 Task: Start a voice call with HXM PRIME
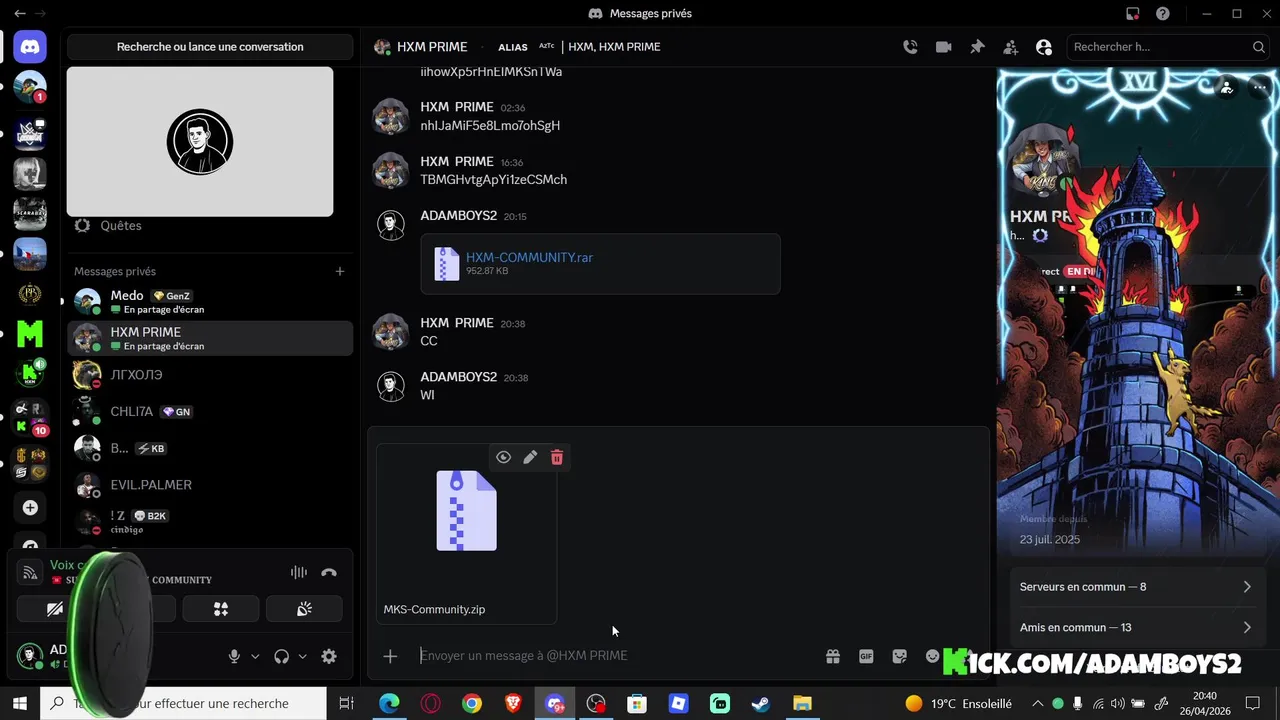coord(910,47)
